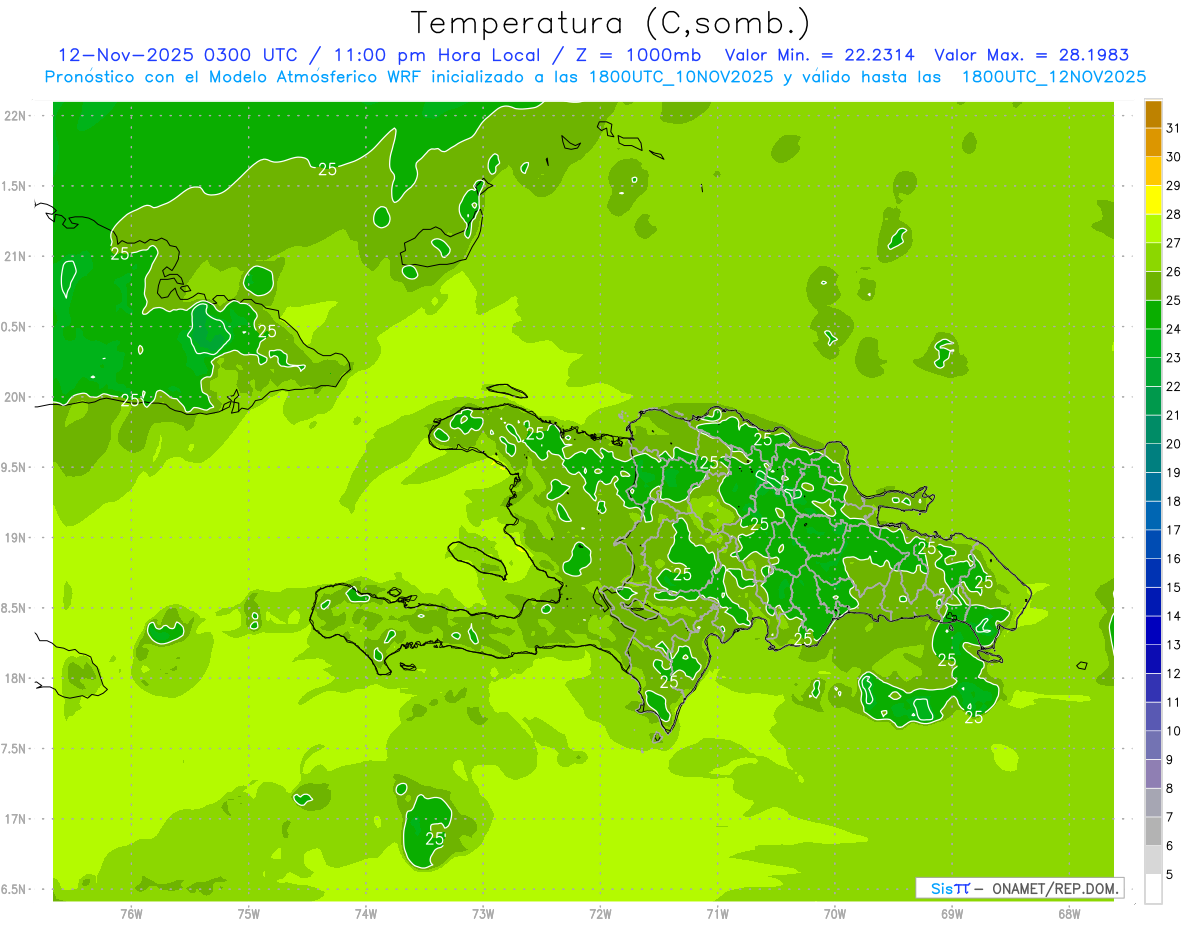Click the 18N latitude axis label

click(17, 678)
